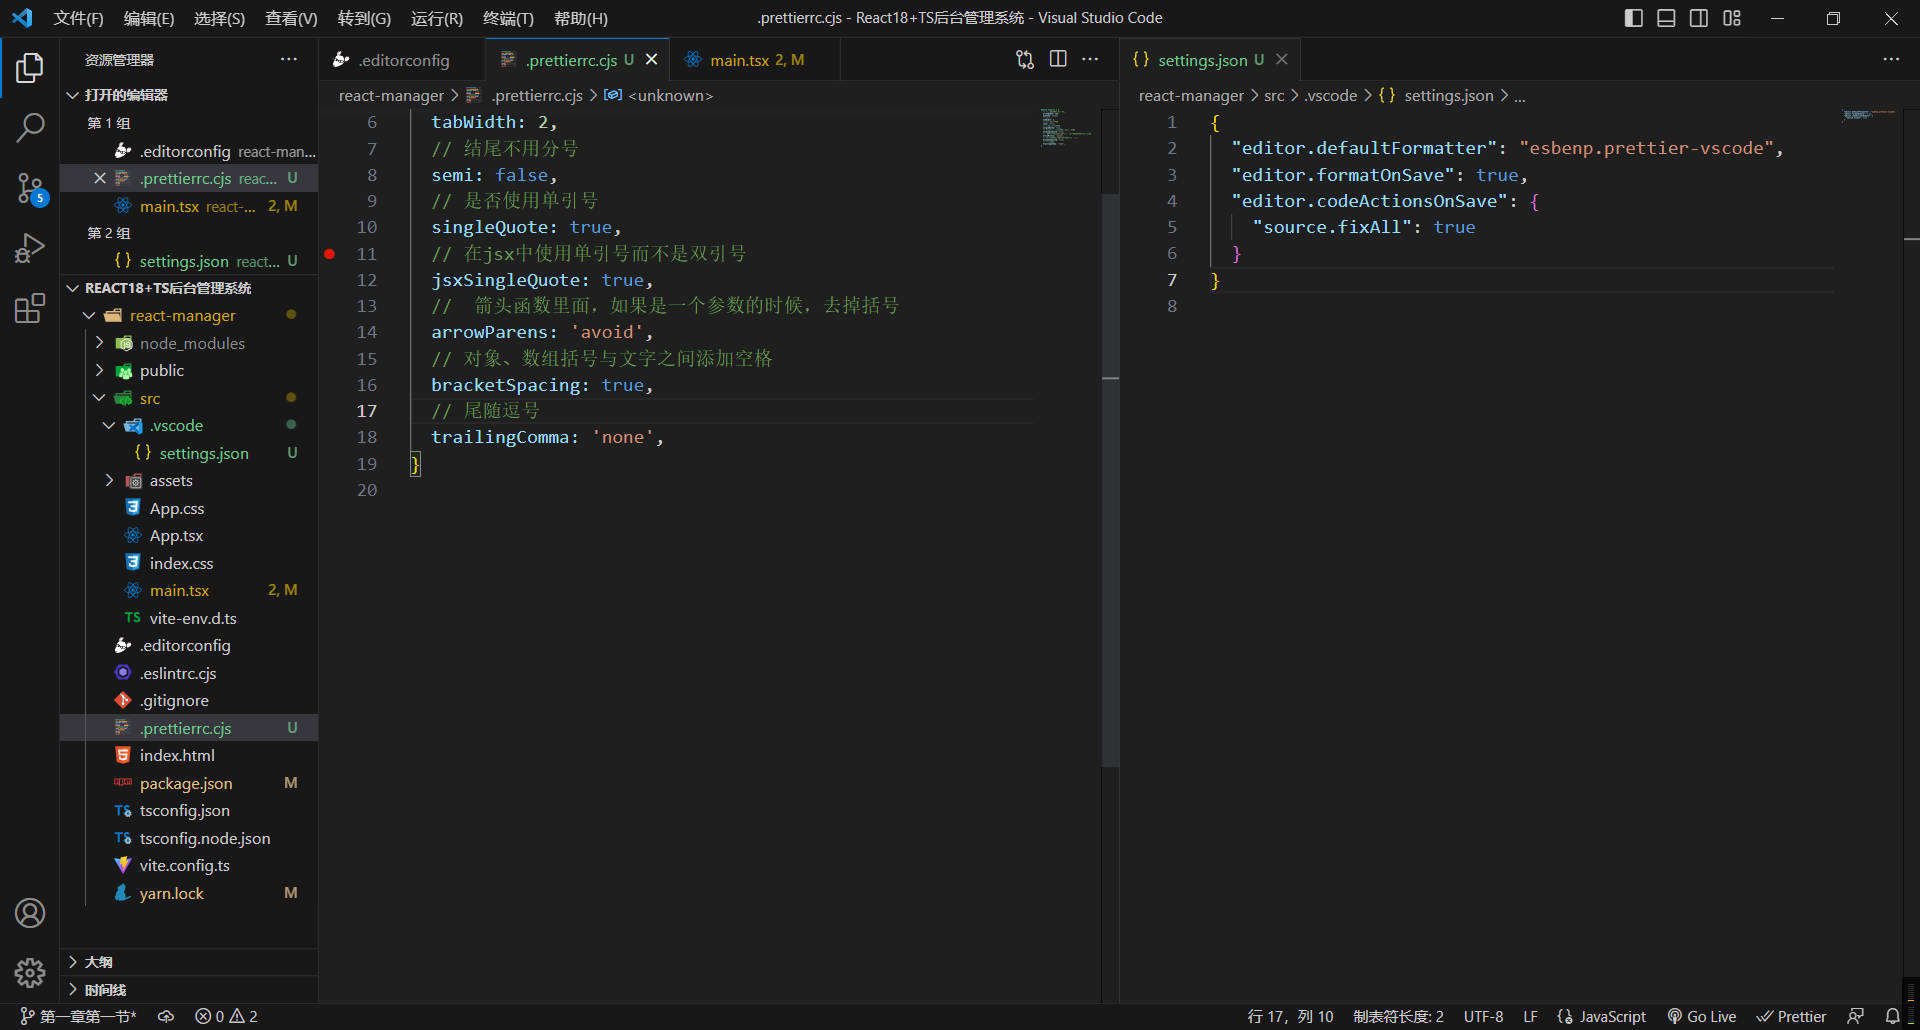Click the git branch status bar item
1920x1030 pixels.
click(x=79, y=1016)
